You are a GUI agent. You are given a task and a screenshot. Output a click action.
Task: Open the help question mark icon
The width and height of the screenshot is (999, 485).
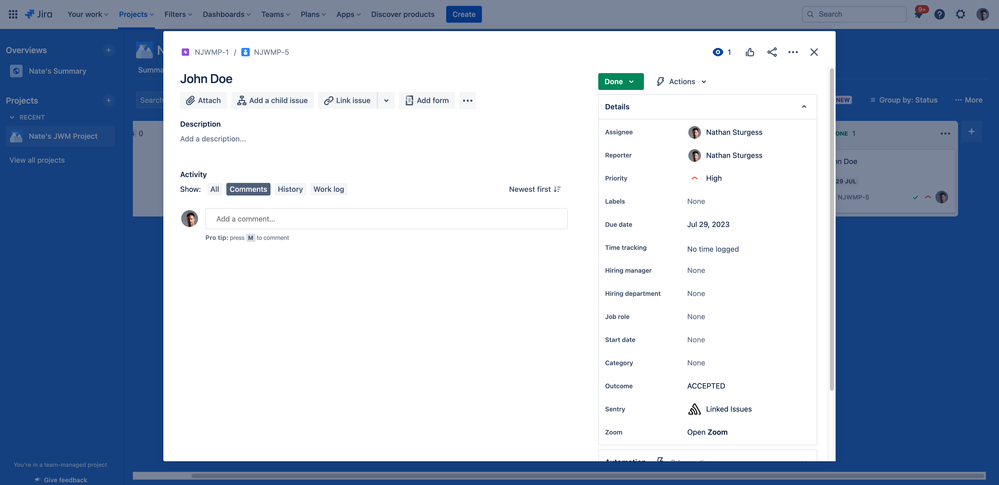point(939,14)
